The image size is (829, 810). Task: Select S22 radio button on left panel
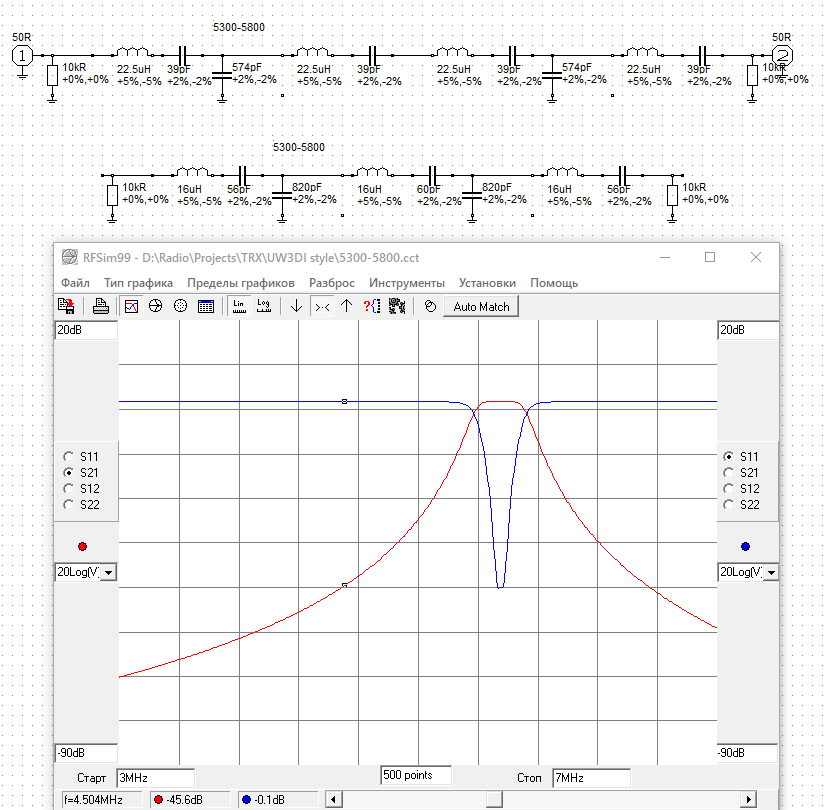(x=68, y=505)
